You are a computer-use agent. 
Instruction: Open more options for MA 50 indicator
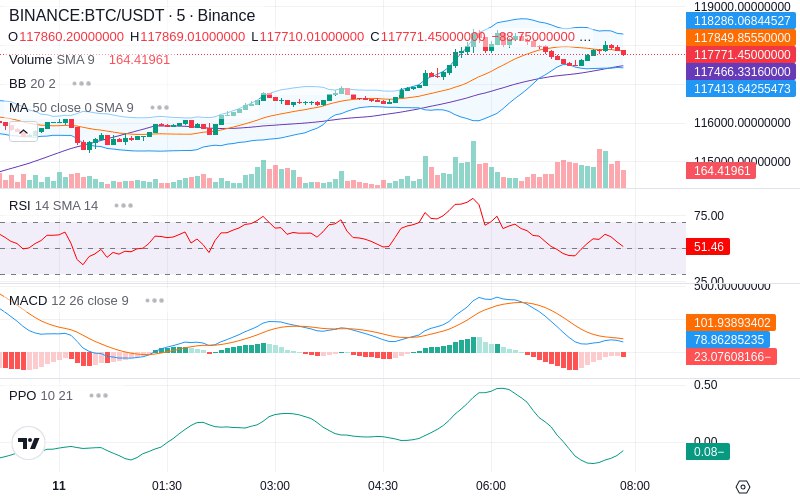point(160,108)
